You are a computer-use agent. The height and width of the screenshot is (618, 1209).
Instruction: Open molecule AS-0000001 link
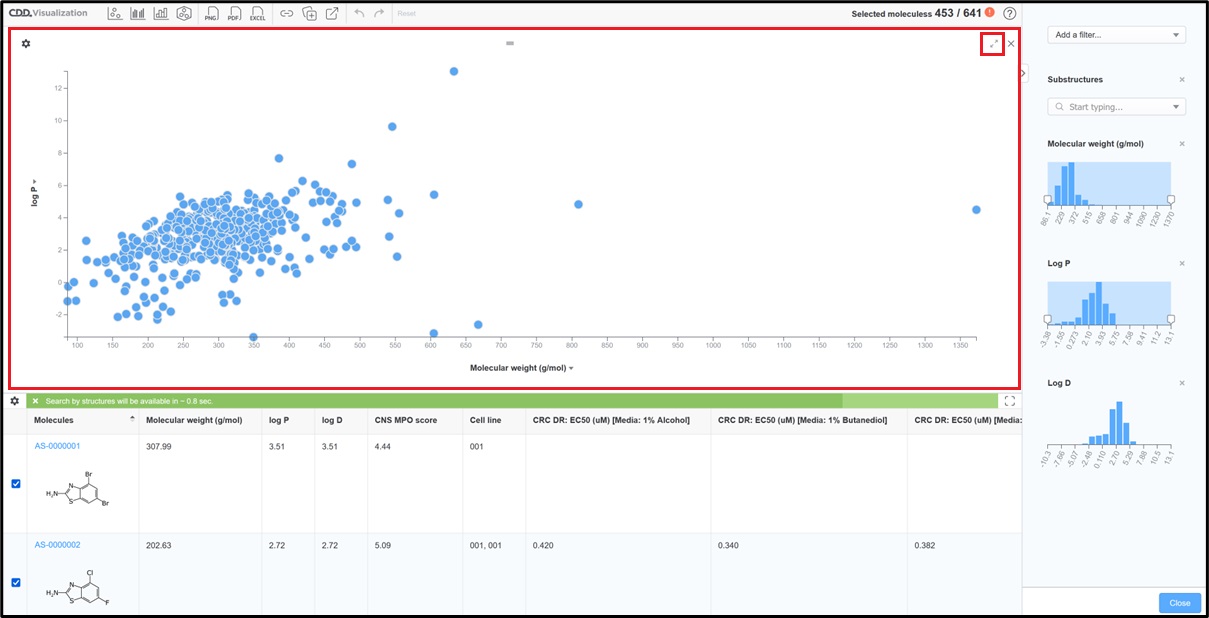(57, 446)
